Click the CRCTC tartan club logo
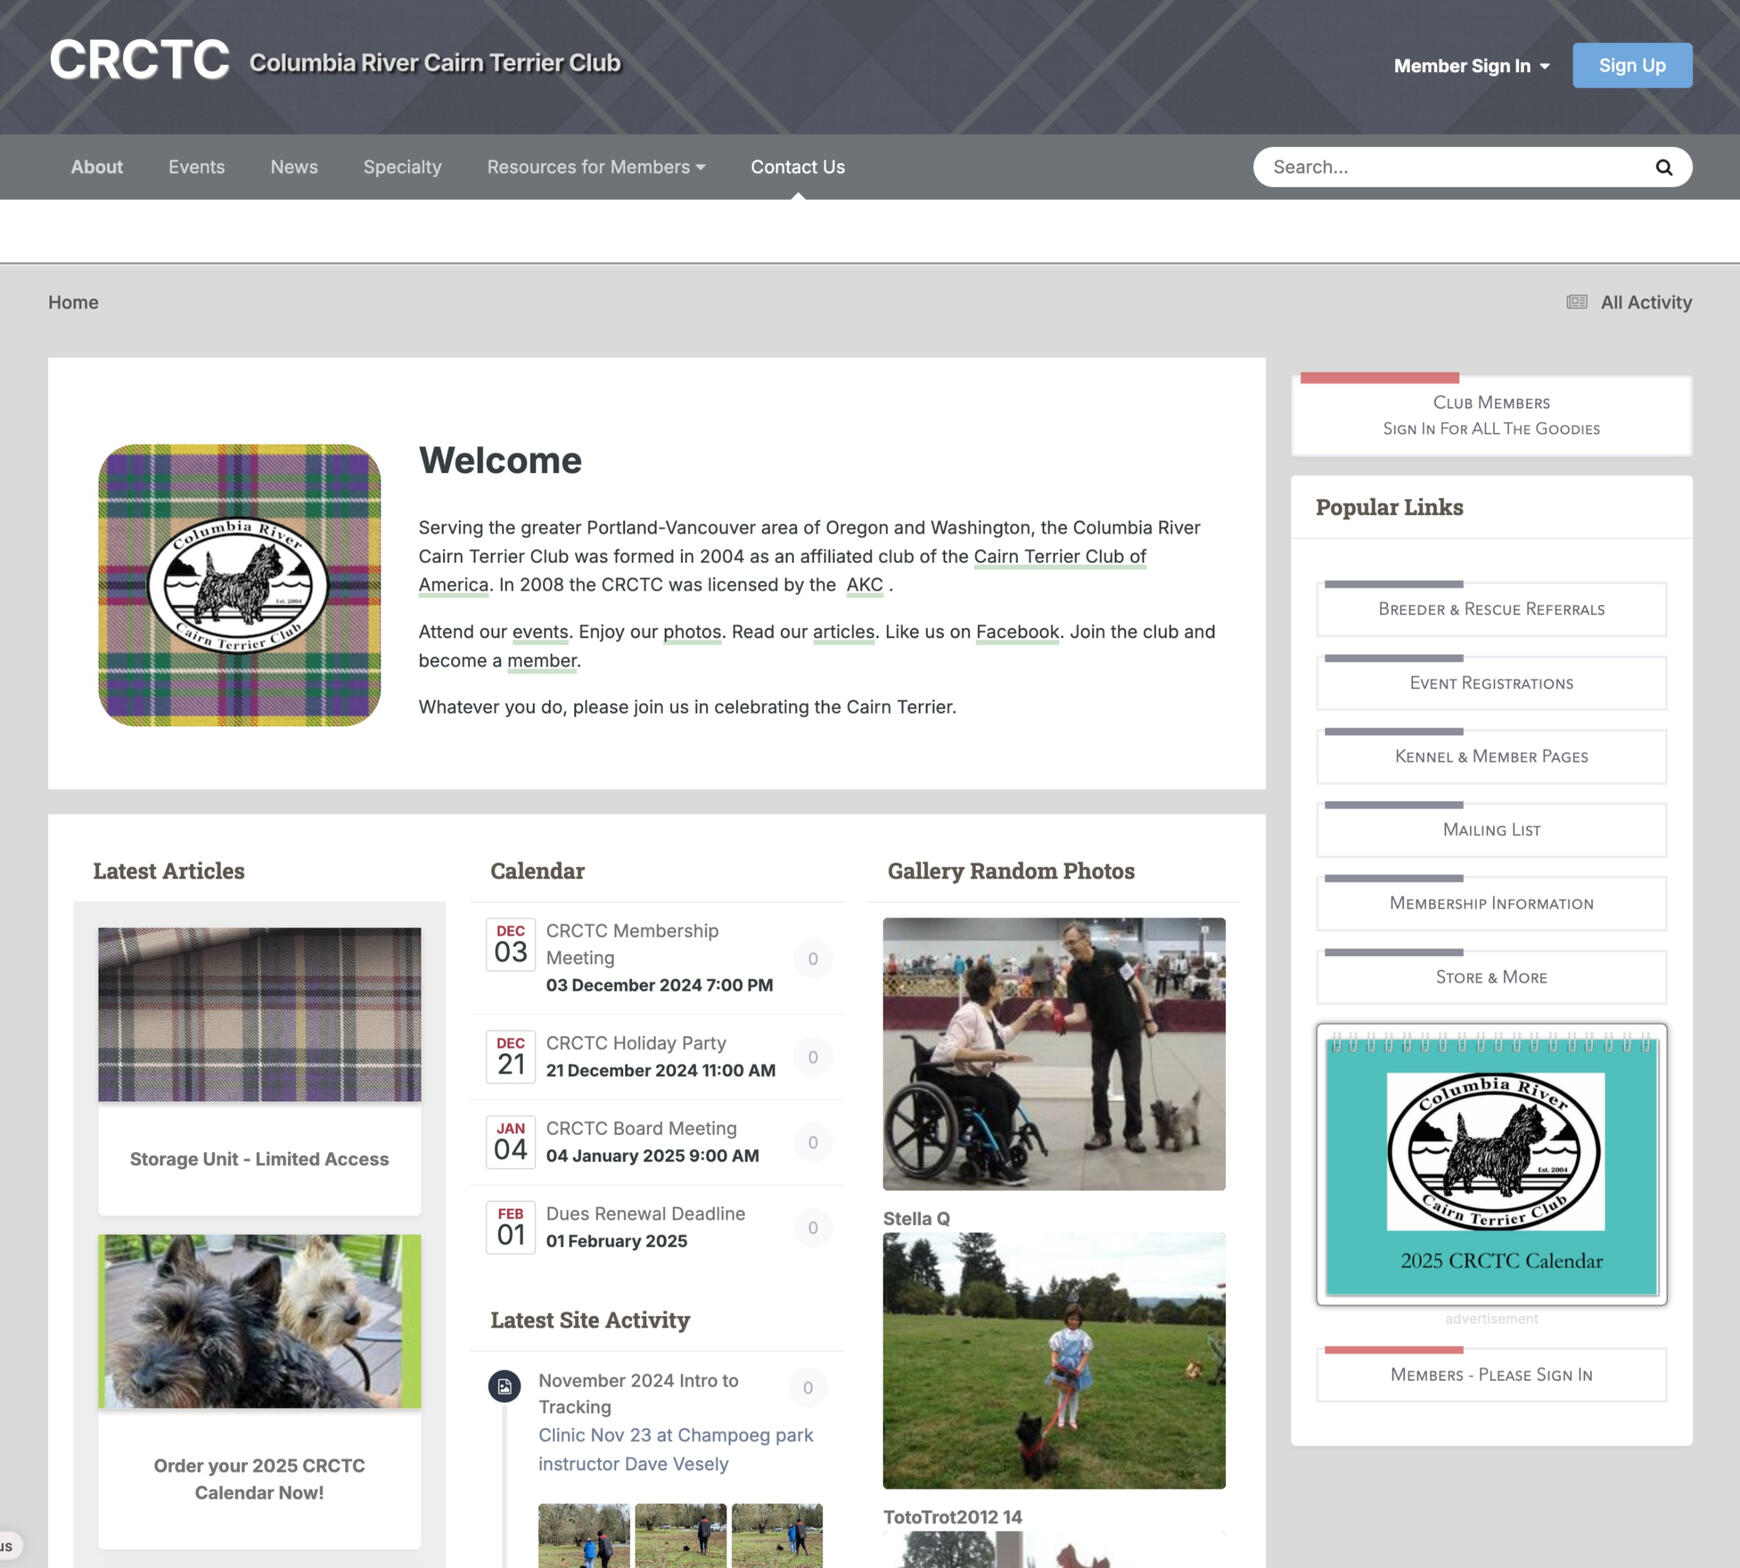The image size is (1740, 1568). tap(240, 587)
